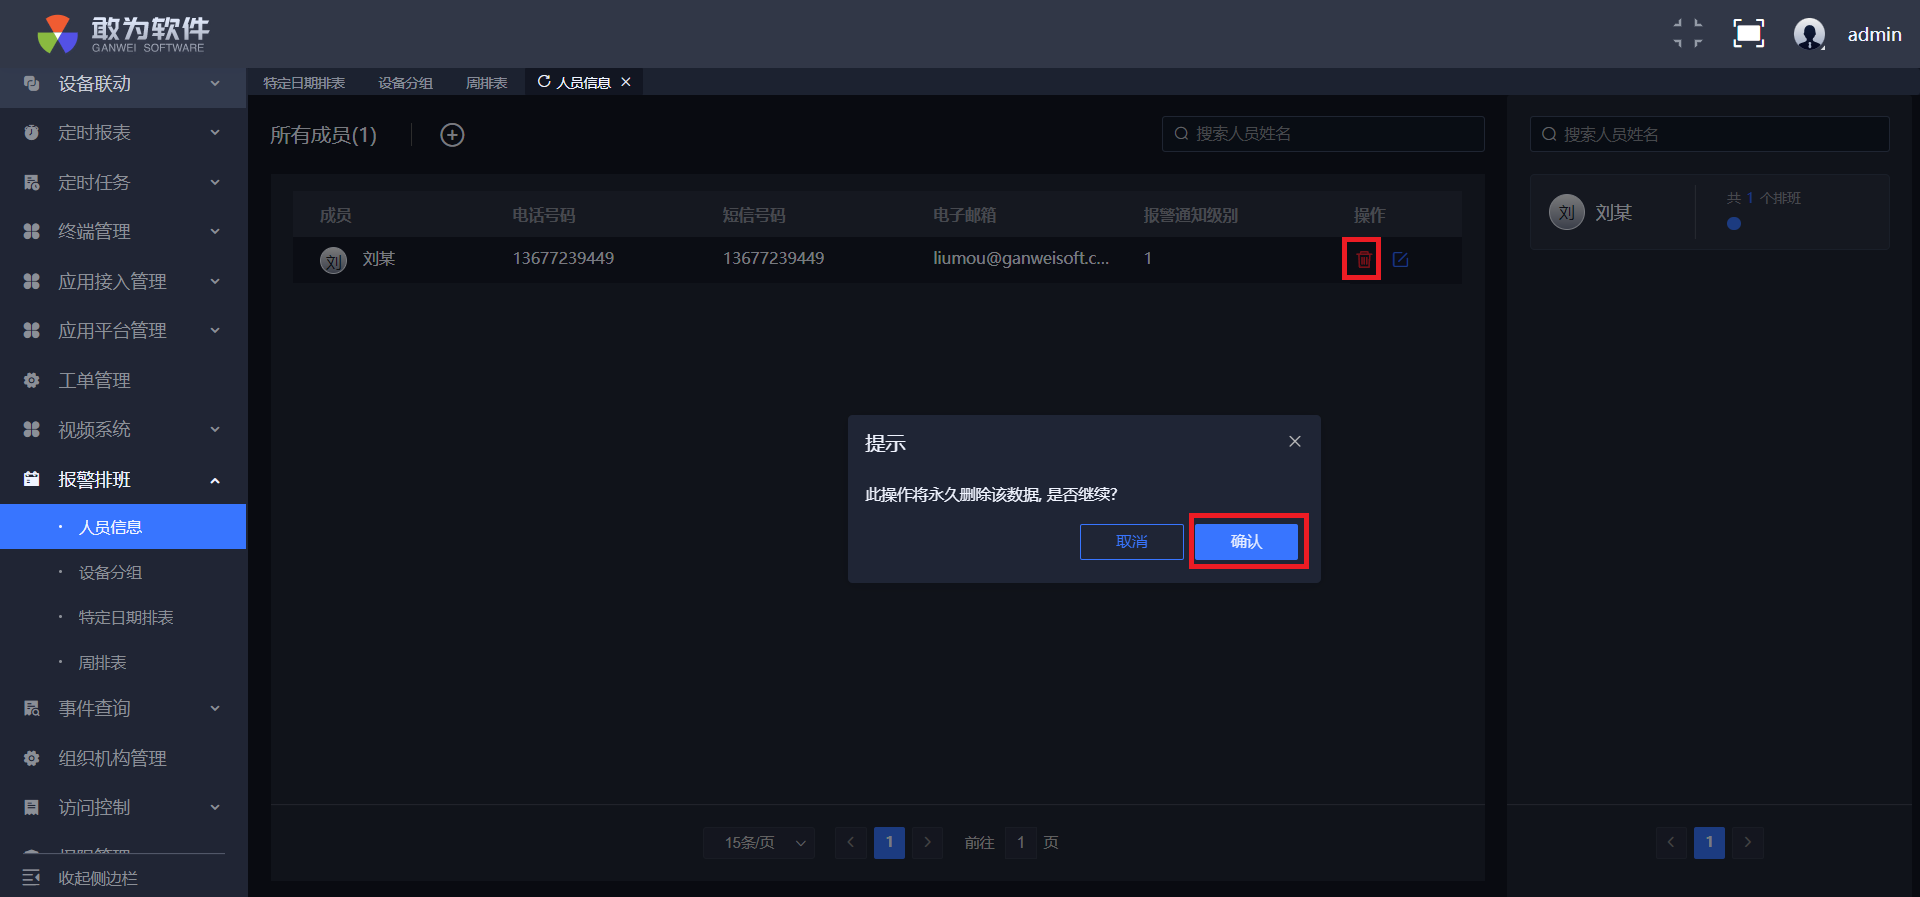Image resolution: width=1920 pixels, height=897 pixels.
Task: Click the 应用接入管理 sidebar icon
Action: [31, 282]
